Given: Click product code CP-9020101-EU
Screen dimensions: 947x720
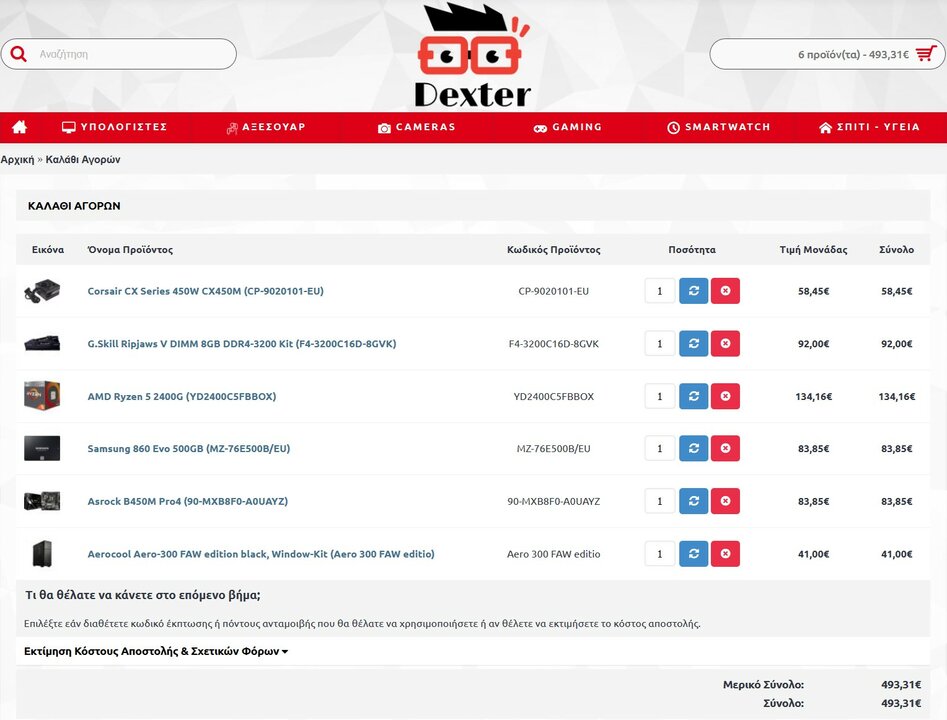Looking at the screenshot, I should (x=553, y=291).
